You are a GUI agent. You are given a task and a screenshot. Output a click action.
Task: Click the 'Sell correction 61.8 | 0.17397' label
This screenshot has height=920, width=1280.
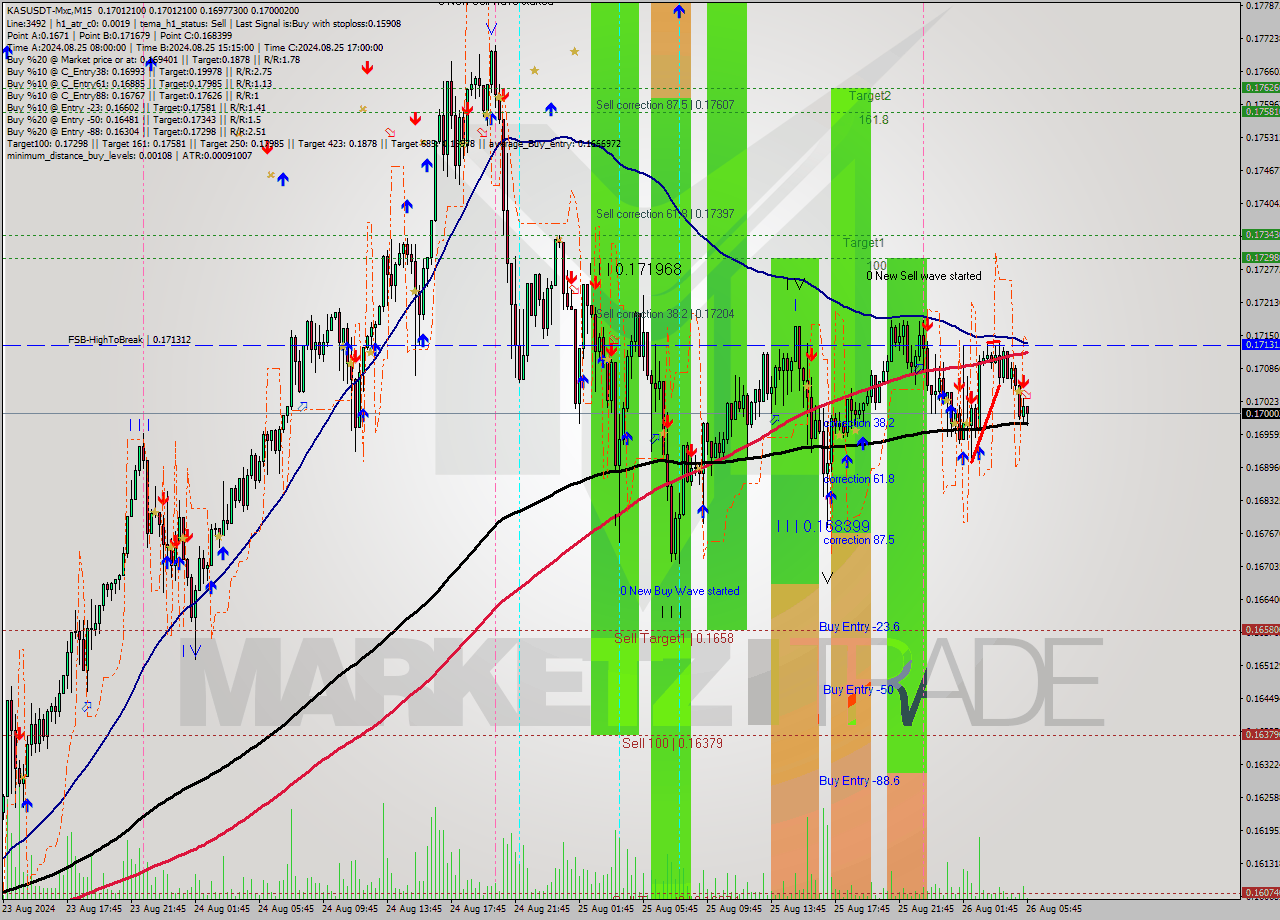(x=665, y=214)
